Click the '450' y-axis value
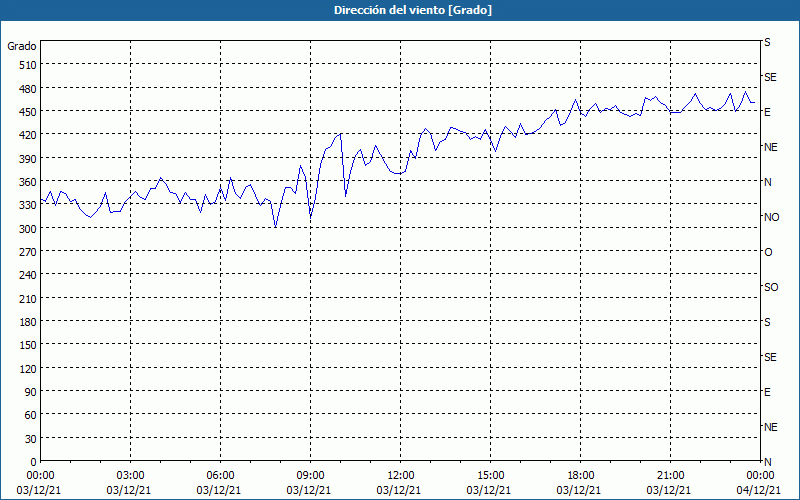This screenshot has width=800, height=500. pos(28,112)
